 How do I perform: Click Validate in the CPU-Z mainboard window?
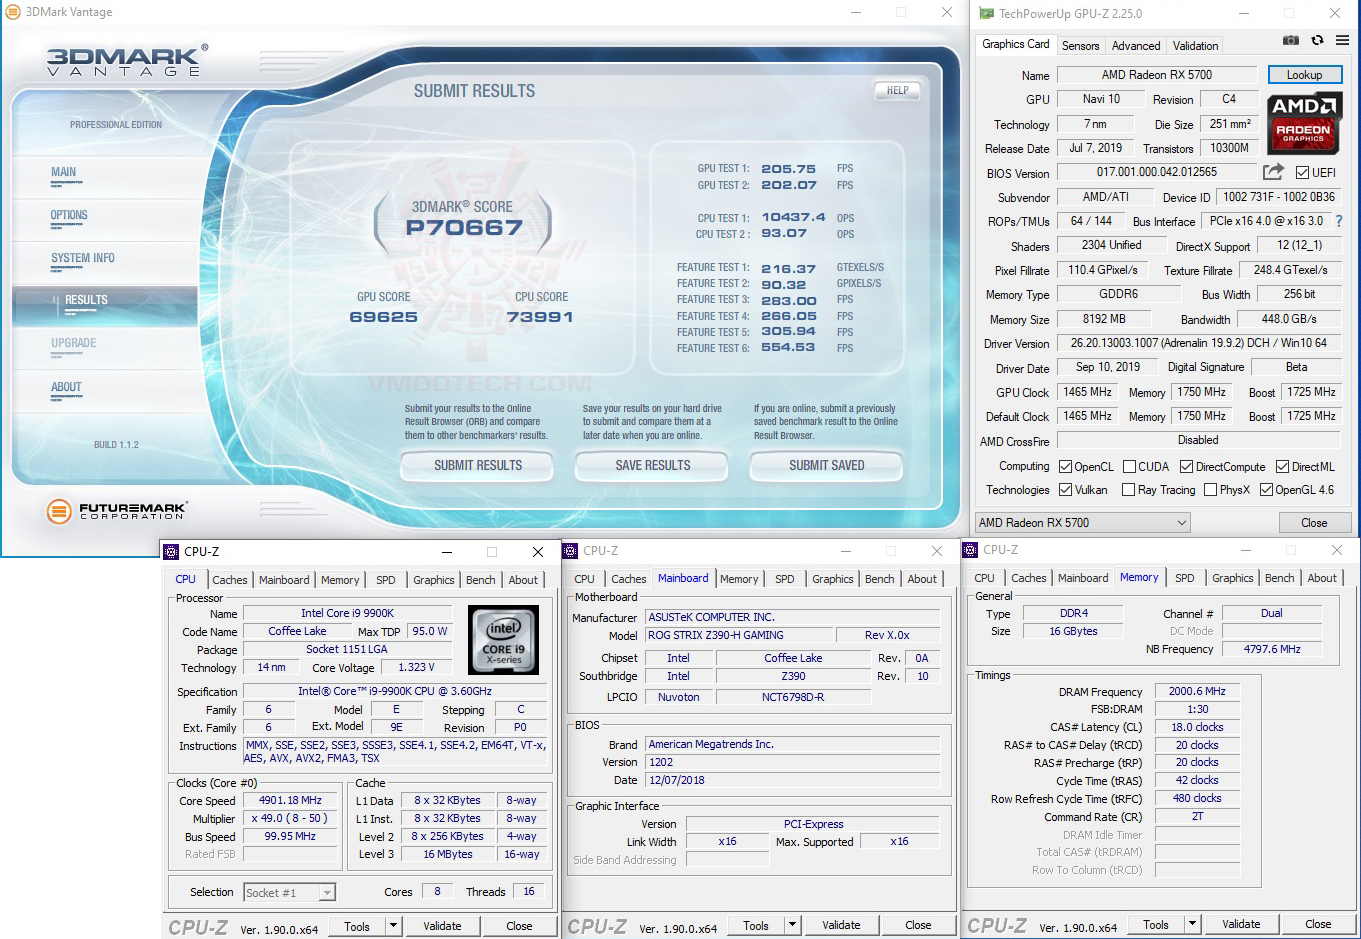coord(841,925)
